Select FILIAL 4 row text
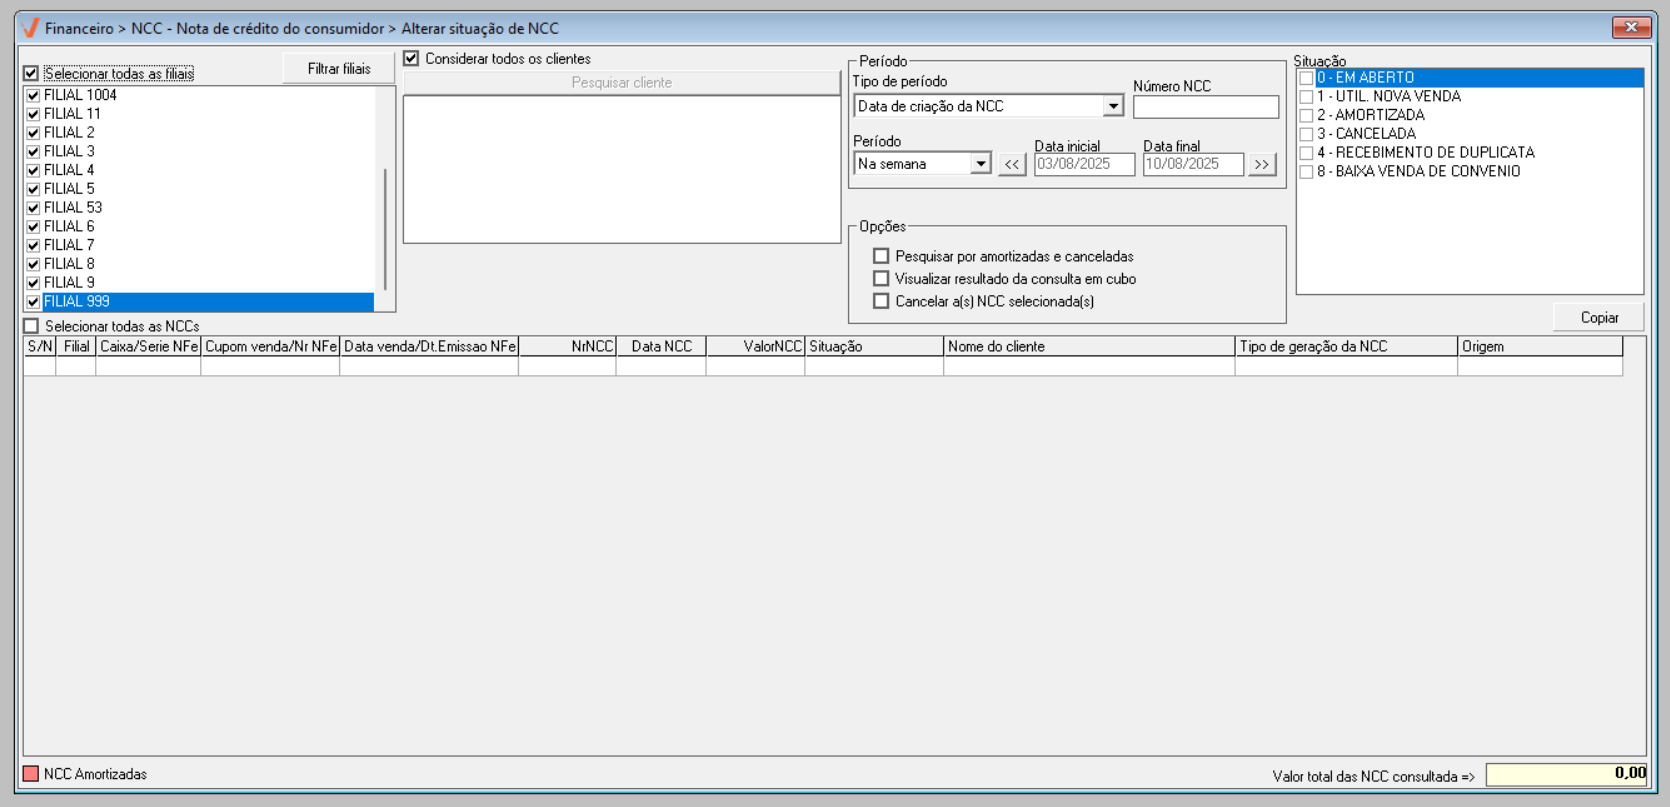The width and height of the screenshot is (1670, 807). (69, 170)
